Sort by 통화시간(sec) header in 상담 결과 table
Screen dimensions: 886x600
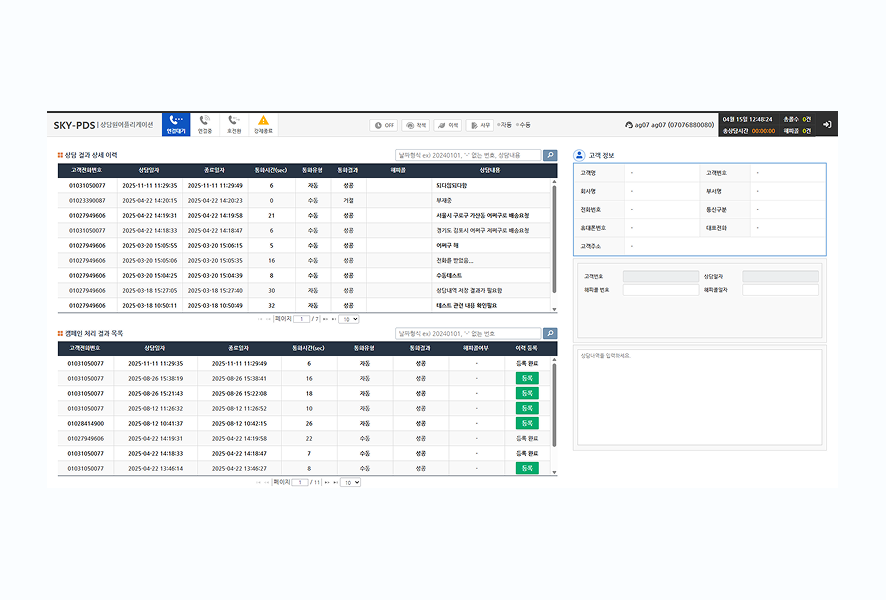tap(271, 170)
